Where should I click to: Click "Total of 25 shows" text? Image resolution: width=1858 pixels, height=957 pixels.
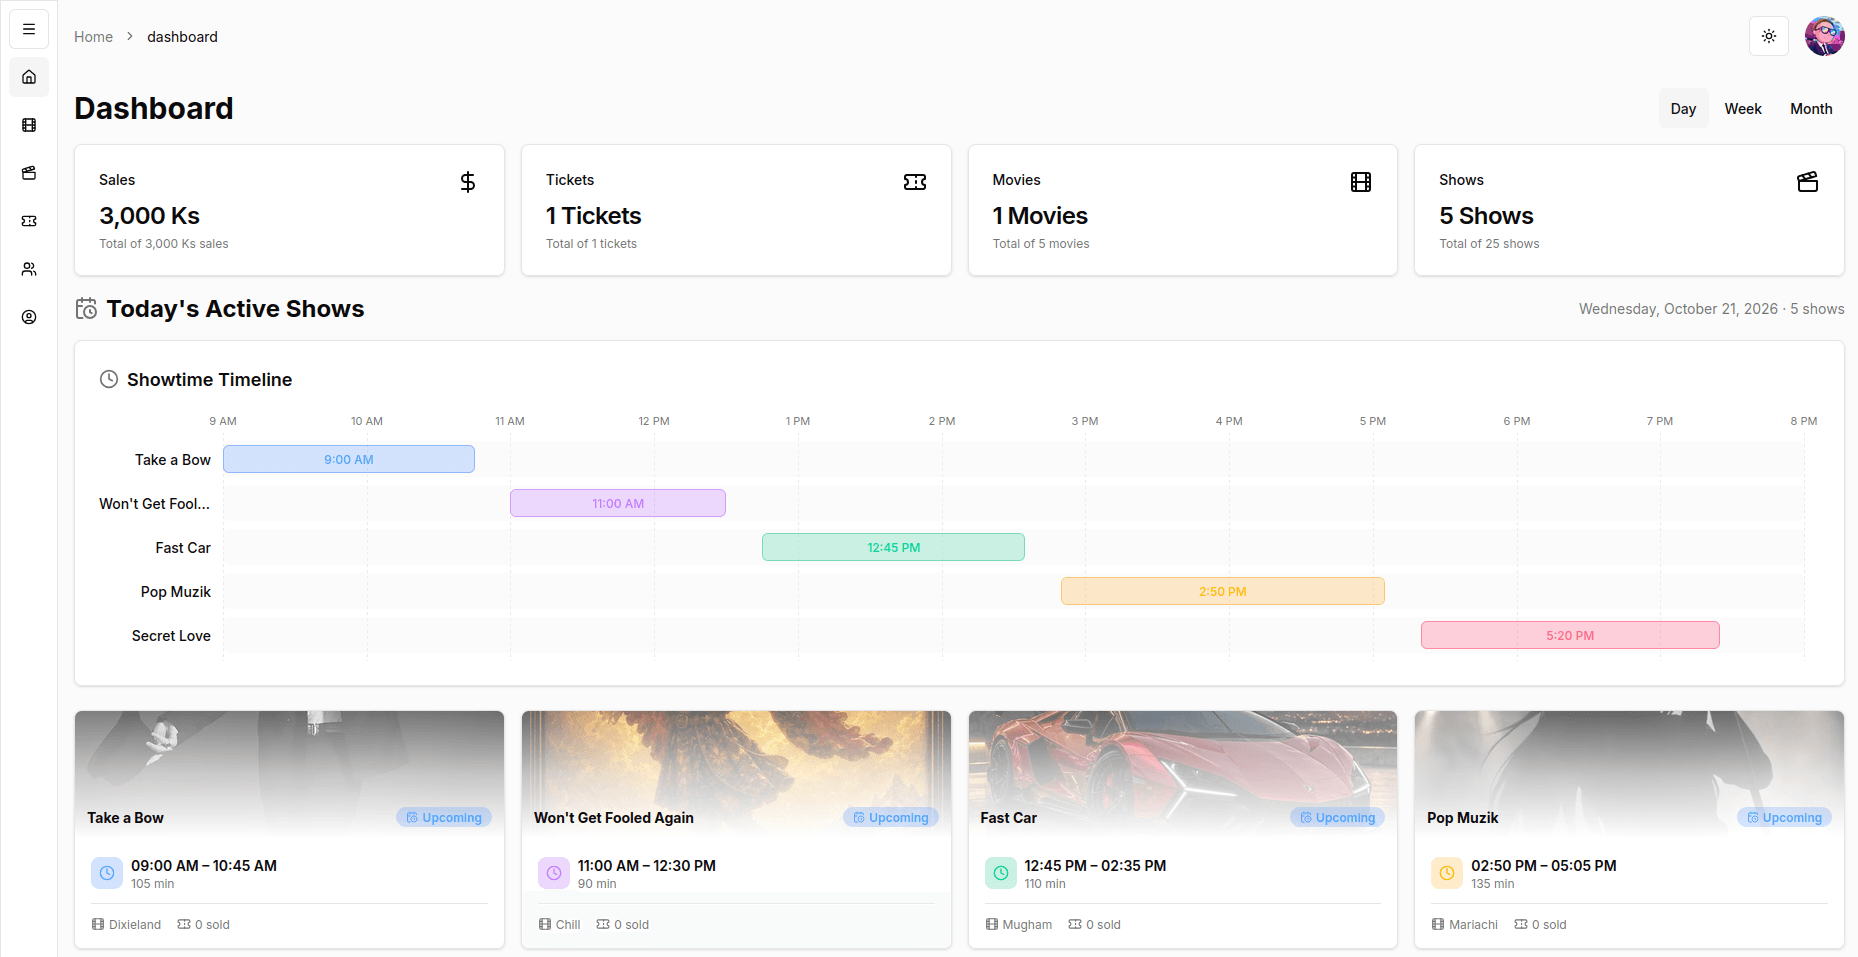click(x=1489, y=244)
